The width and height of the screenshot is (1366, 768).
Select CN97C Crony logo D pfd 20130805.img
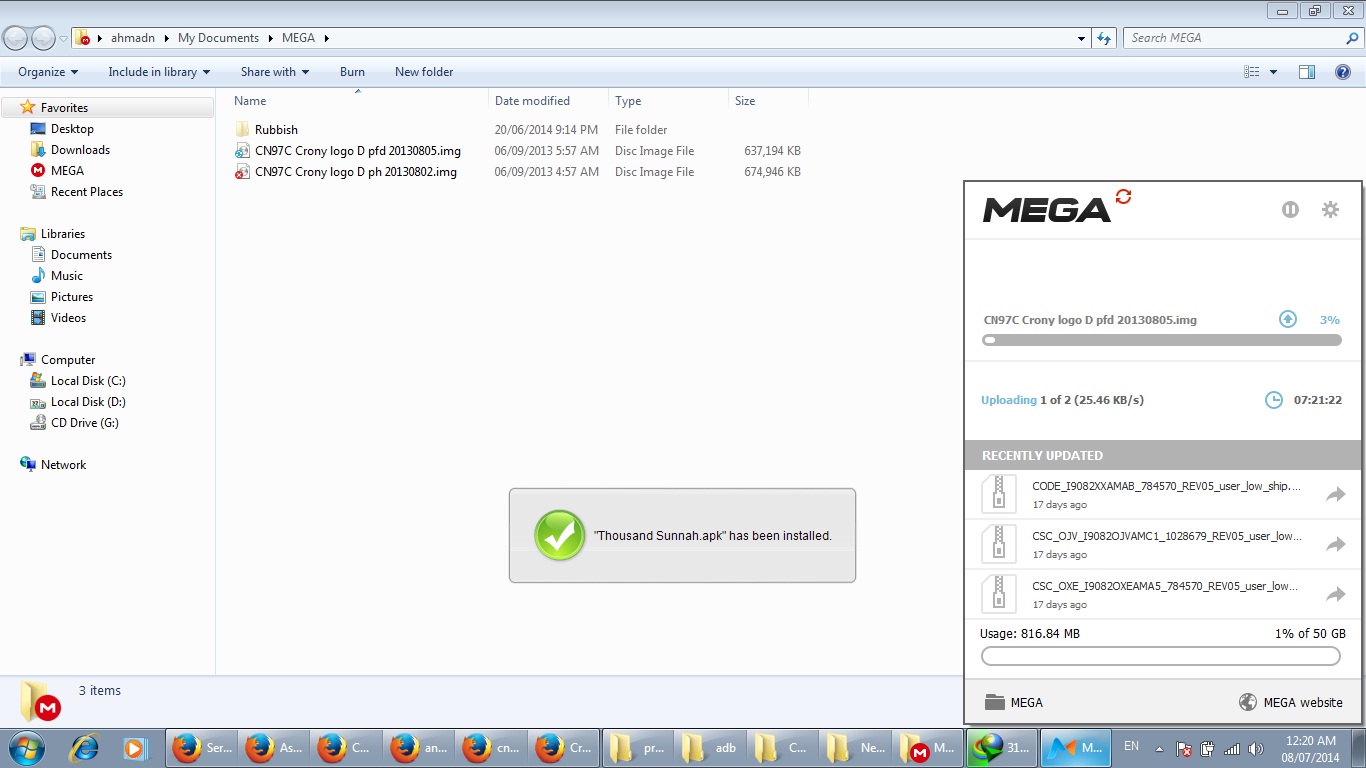(357, 151)
